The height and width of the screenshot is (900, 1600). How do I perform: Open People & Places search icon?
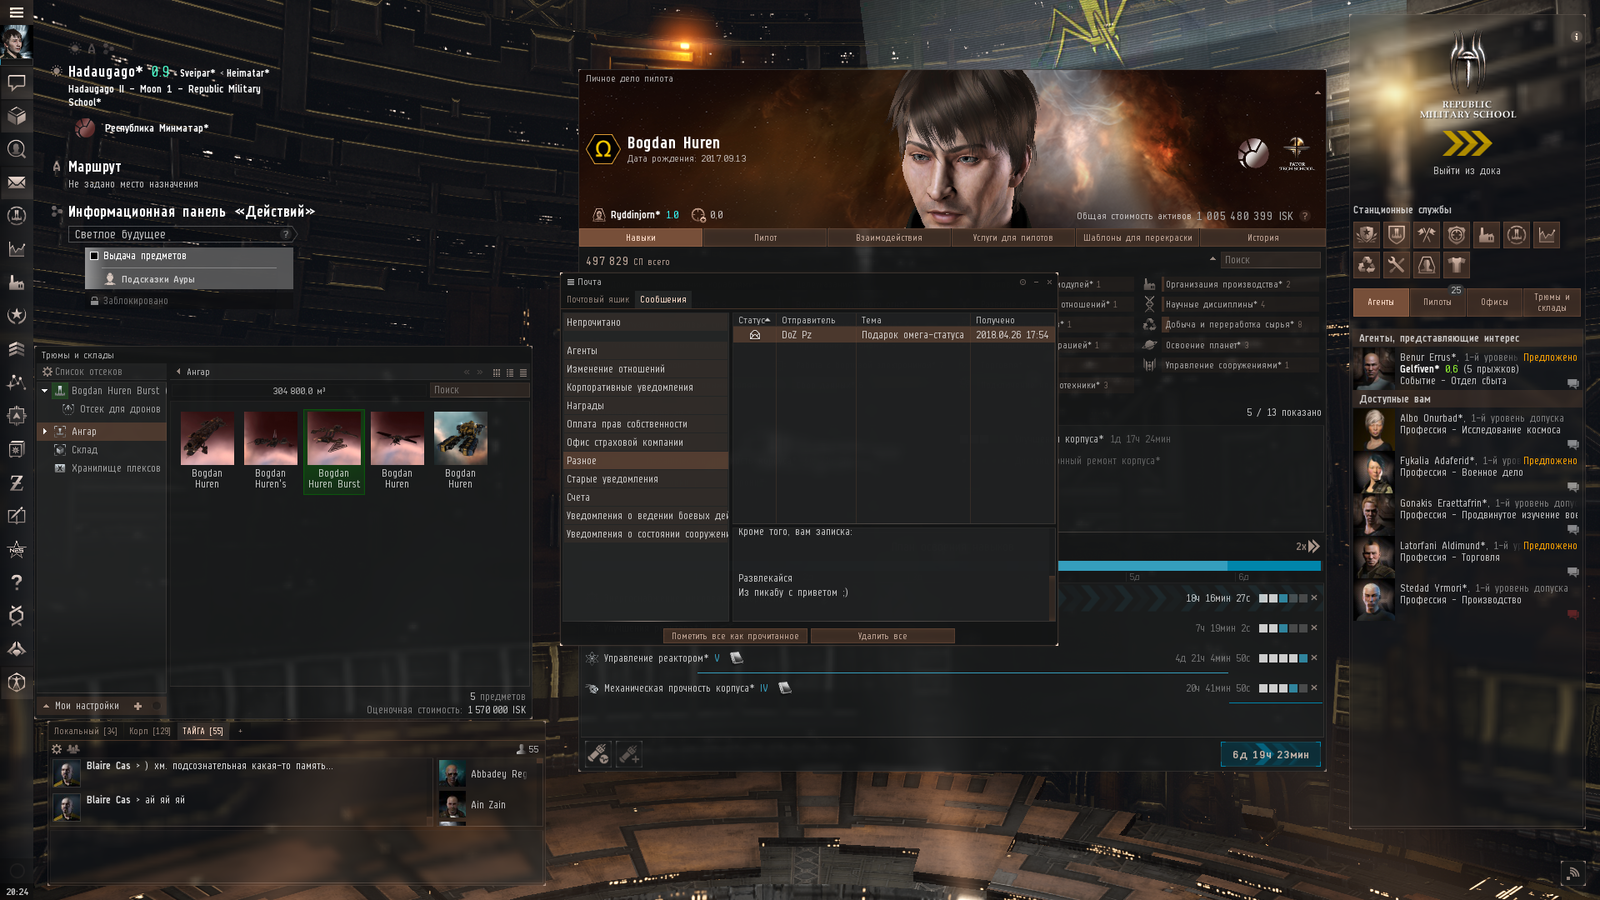(x=16, y=149)
